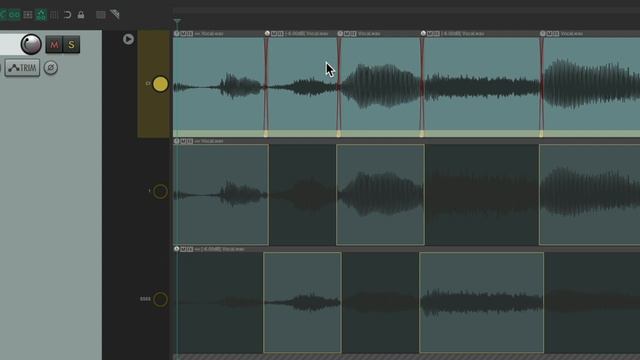Screen dimensions: 640x360
Task: Click first comp item's header icon
Action: tap(176, 33)
